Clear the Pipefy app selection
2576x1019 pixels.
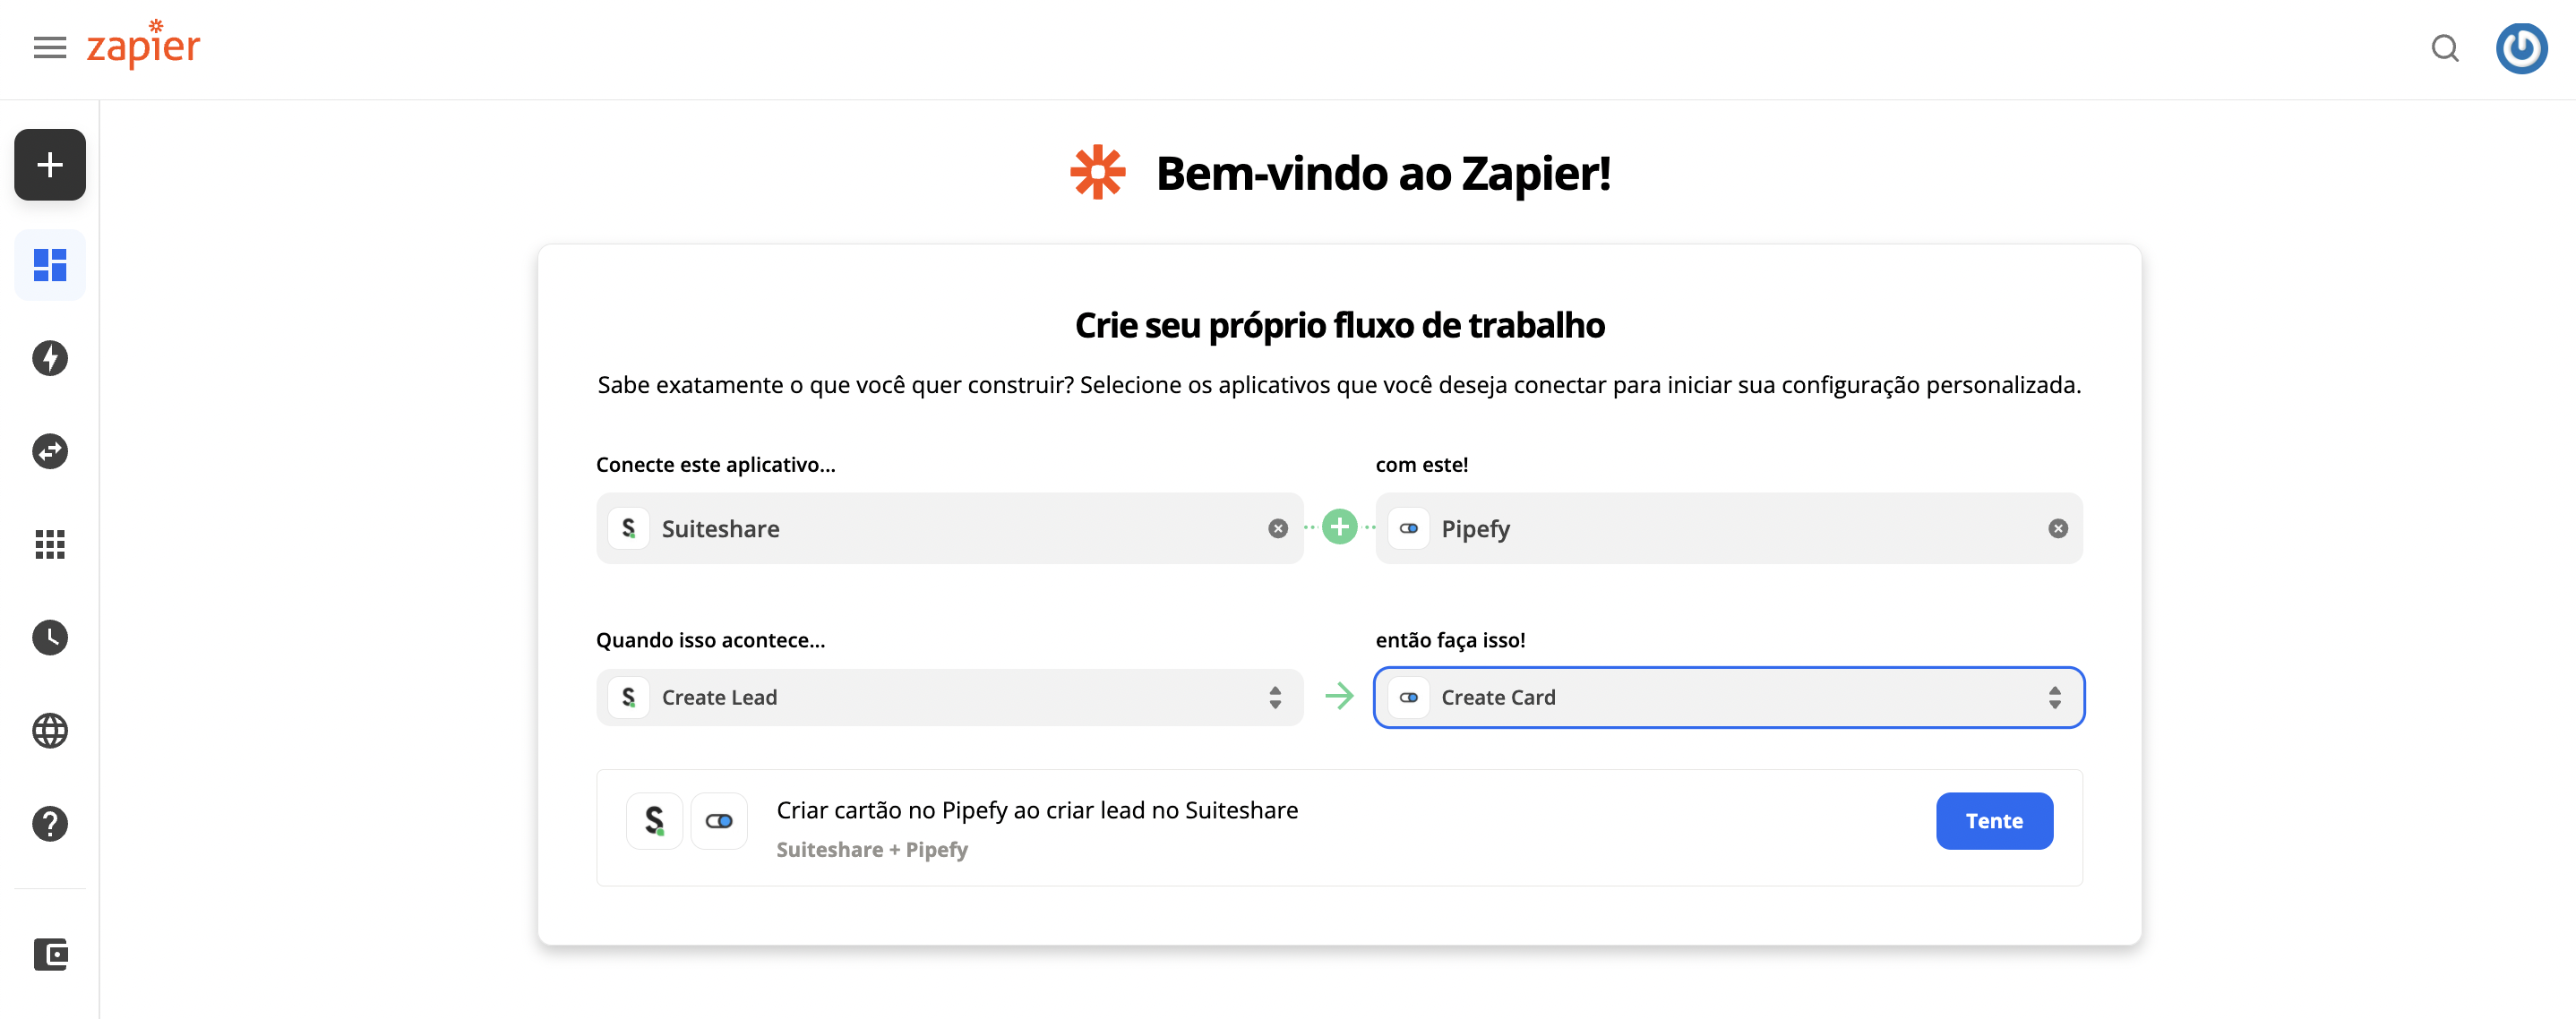click(x=2057, y=528)
